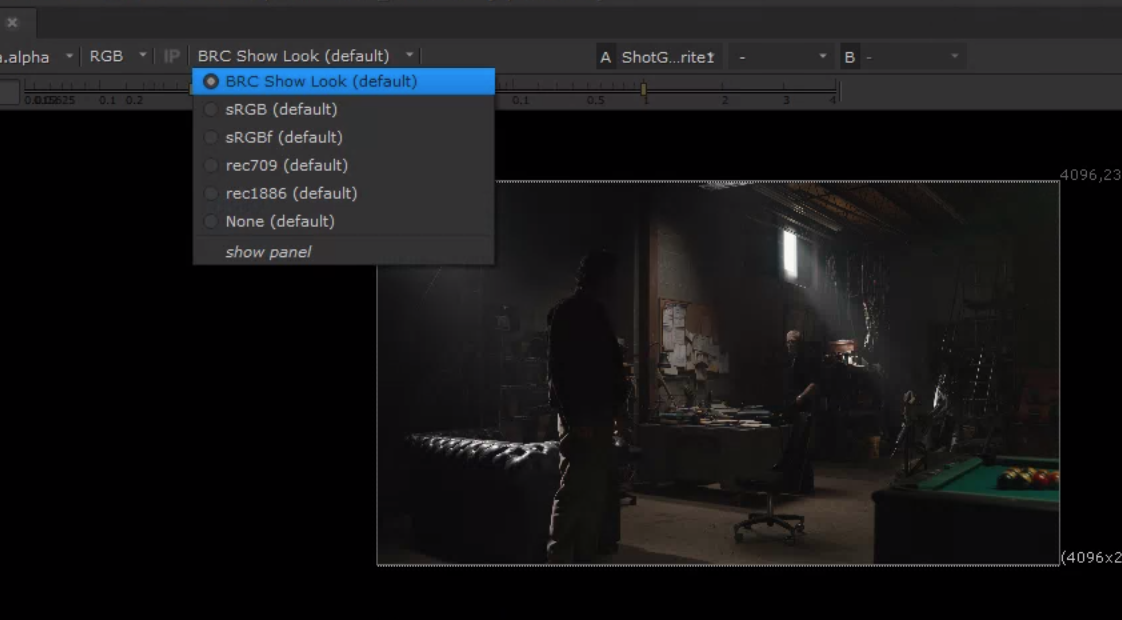Switch viewer process to rec709 (default)
Screen dimensions: 1122x620
pos(286,165)
